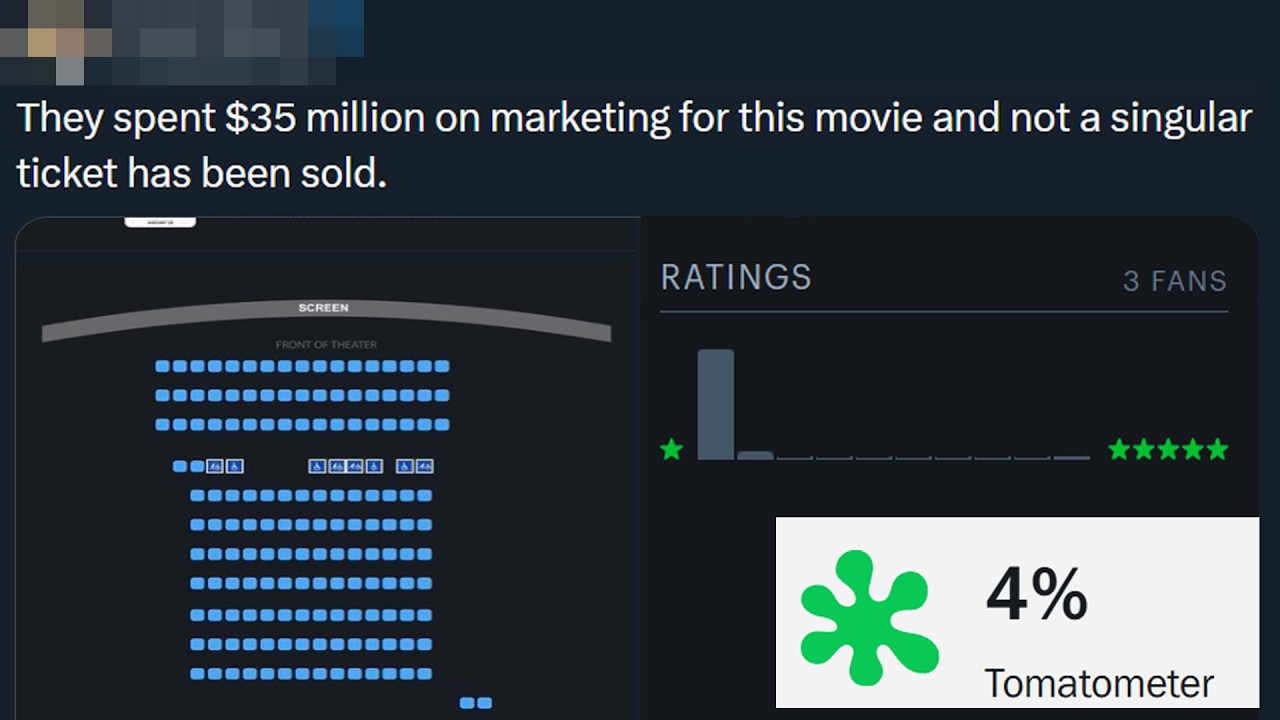Select the leftmost wheelchair row regular seat
Image resolution: width=1280 pixels, height=720 pixels.
tap(180, 466)
